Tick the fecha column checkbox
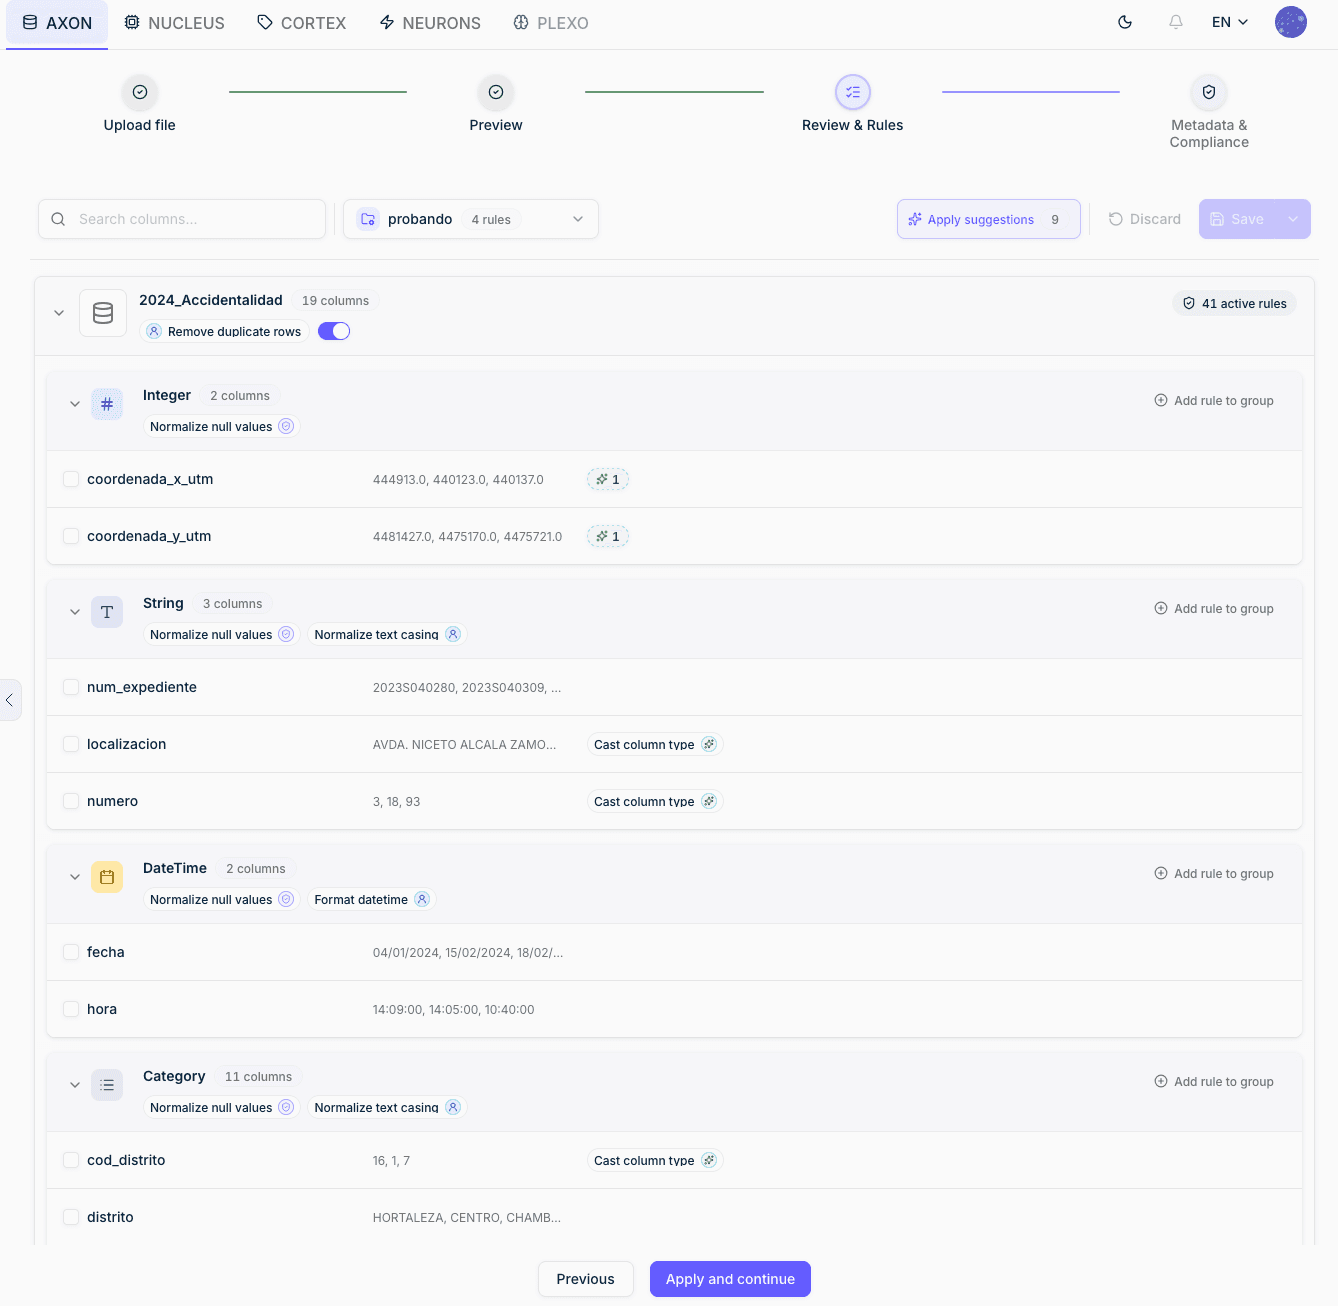Screen dimensions: 1338x1306 tap(71, 952)
